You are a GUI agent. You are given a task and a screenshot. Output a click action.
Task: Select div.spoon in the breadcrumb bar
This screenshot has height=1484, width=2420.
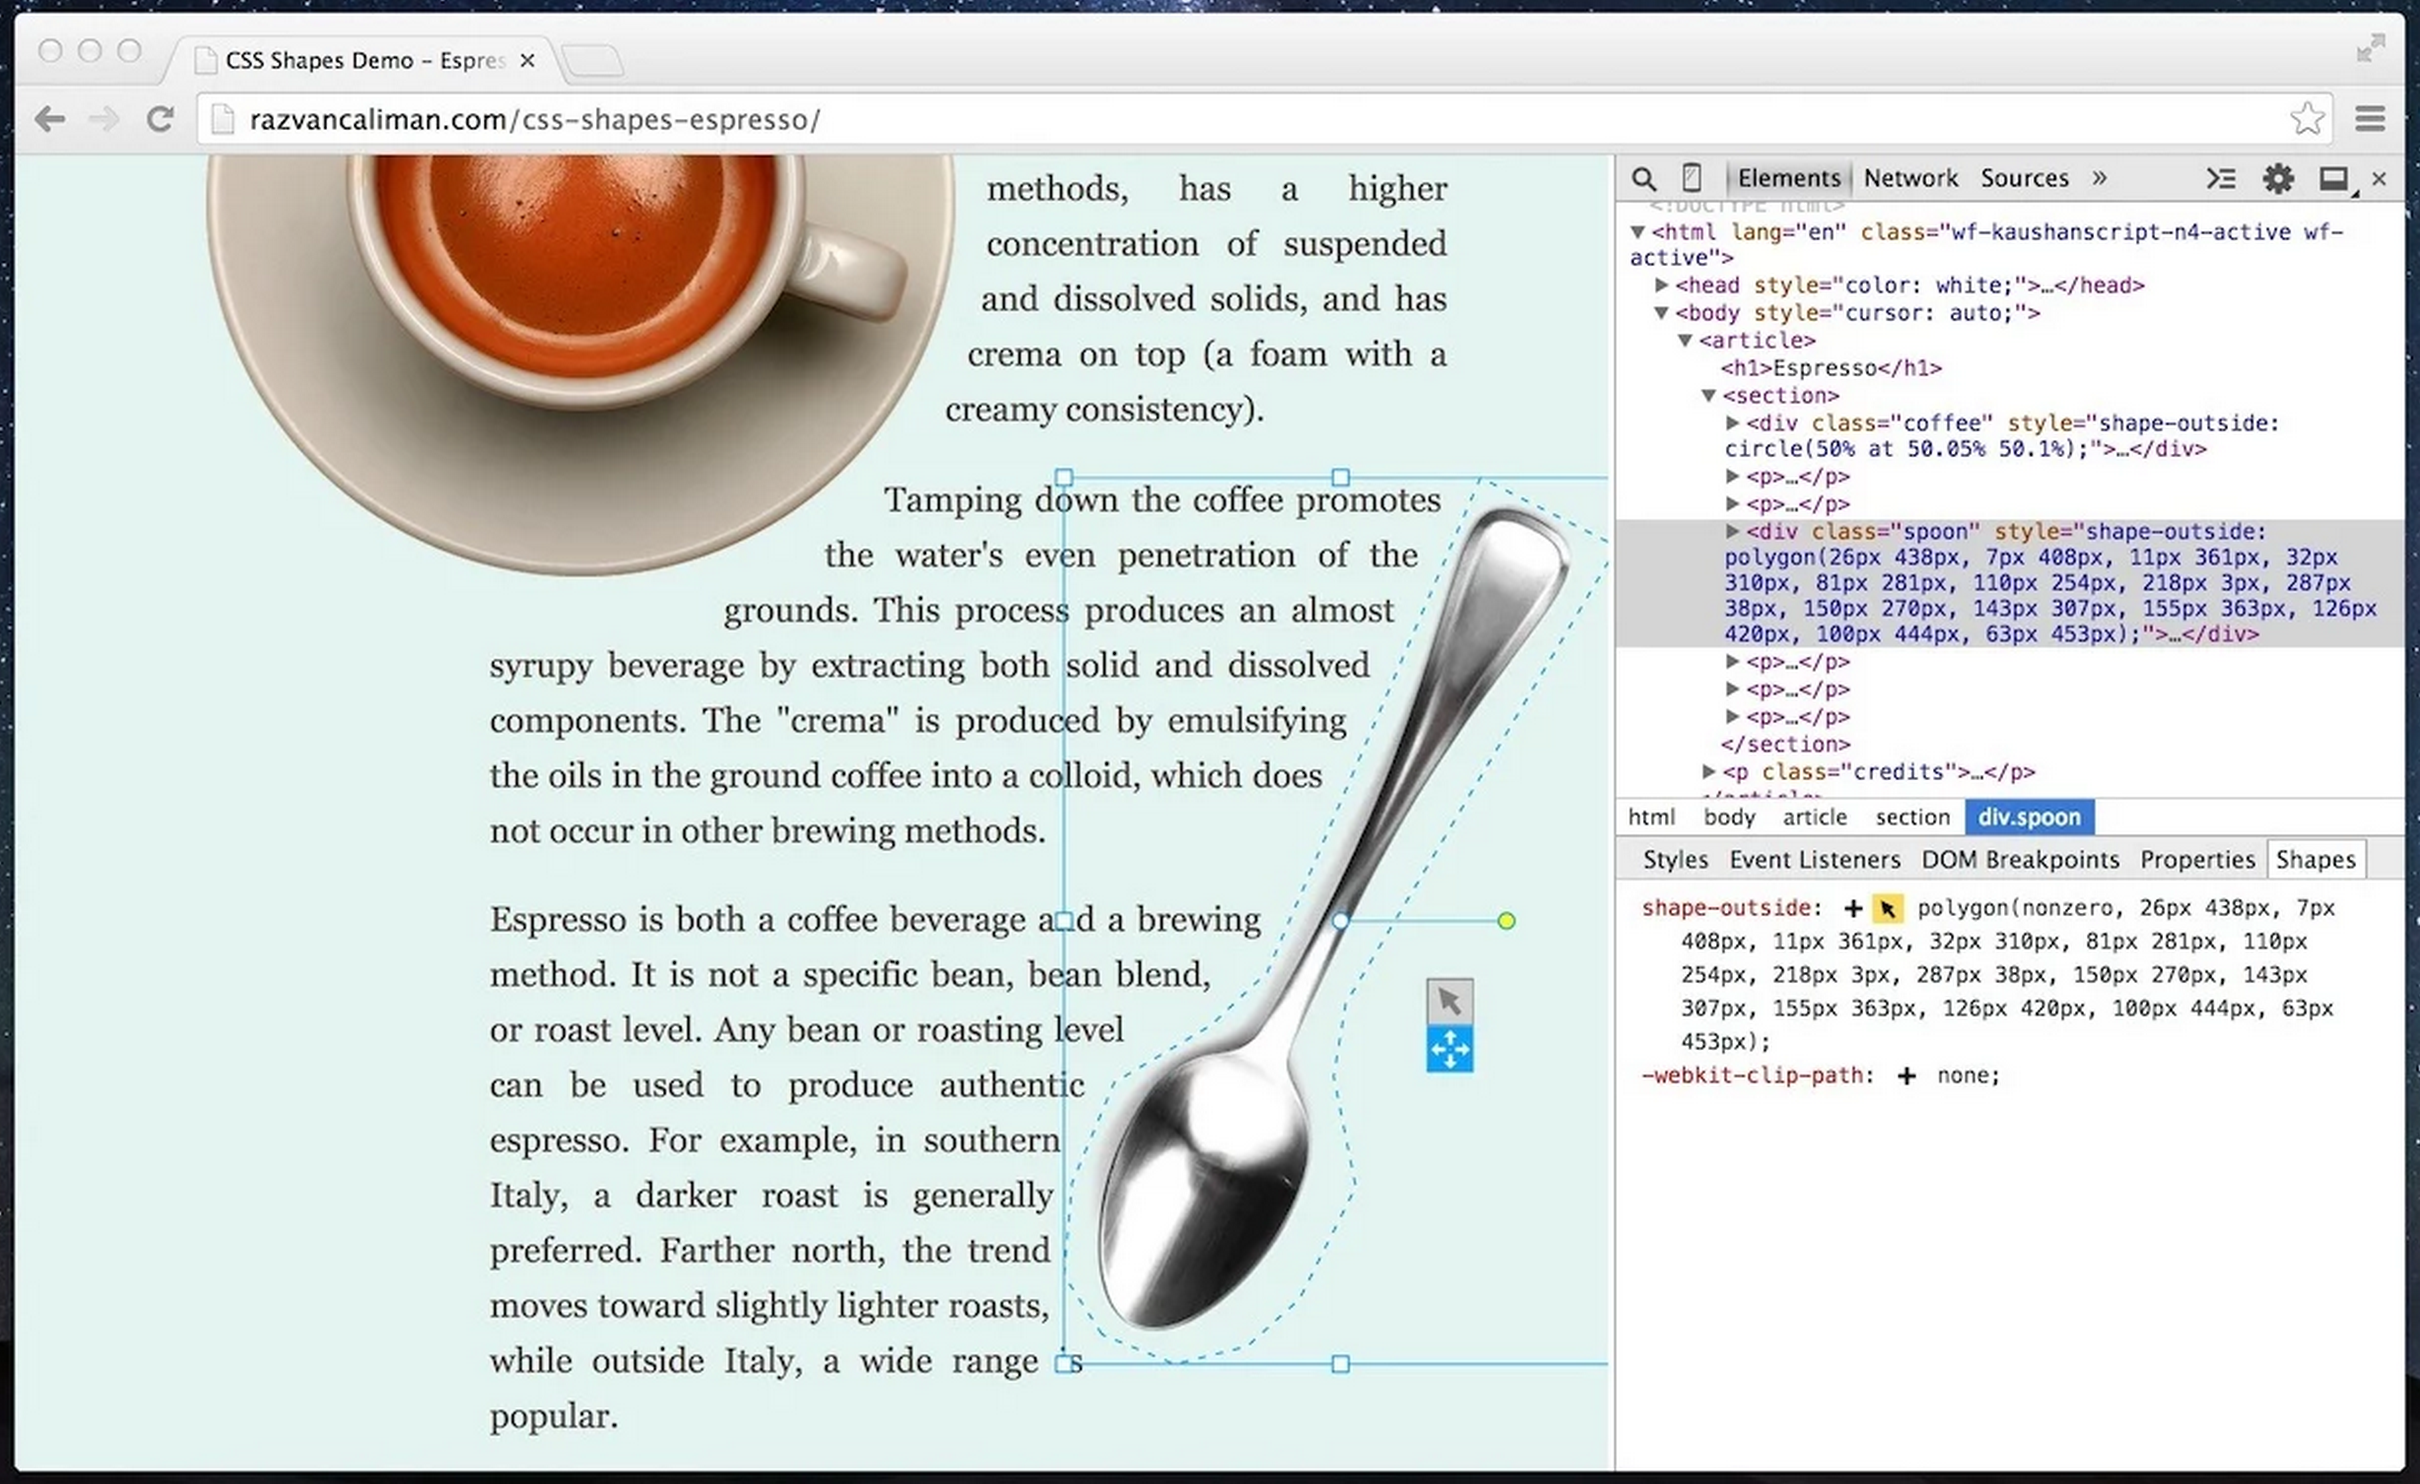pyautogui.click(x=2029, y=817)
